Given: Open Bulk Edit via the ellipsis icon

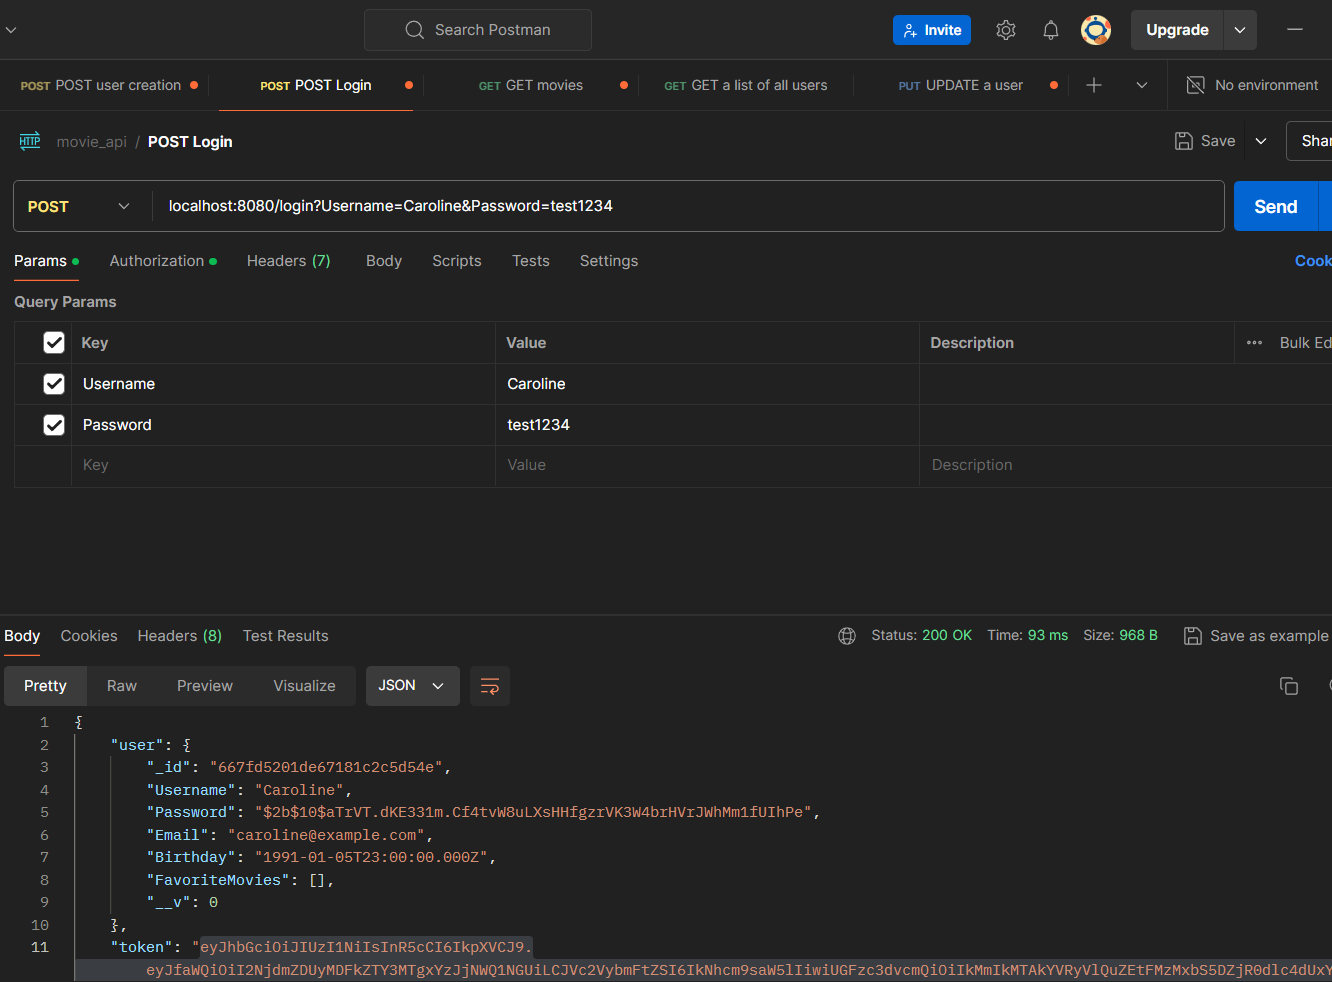Looking at the screenshot, I should coord(1254,342).
